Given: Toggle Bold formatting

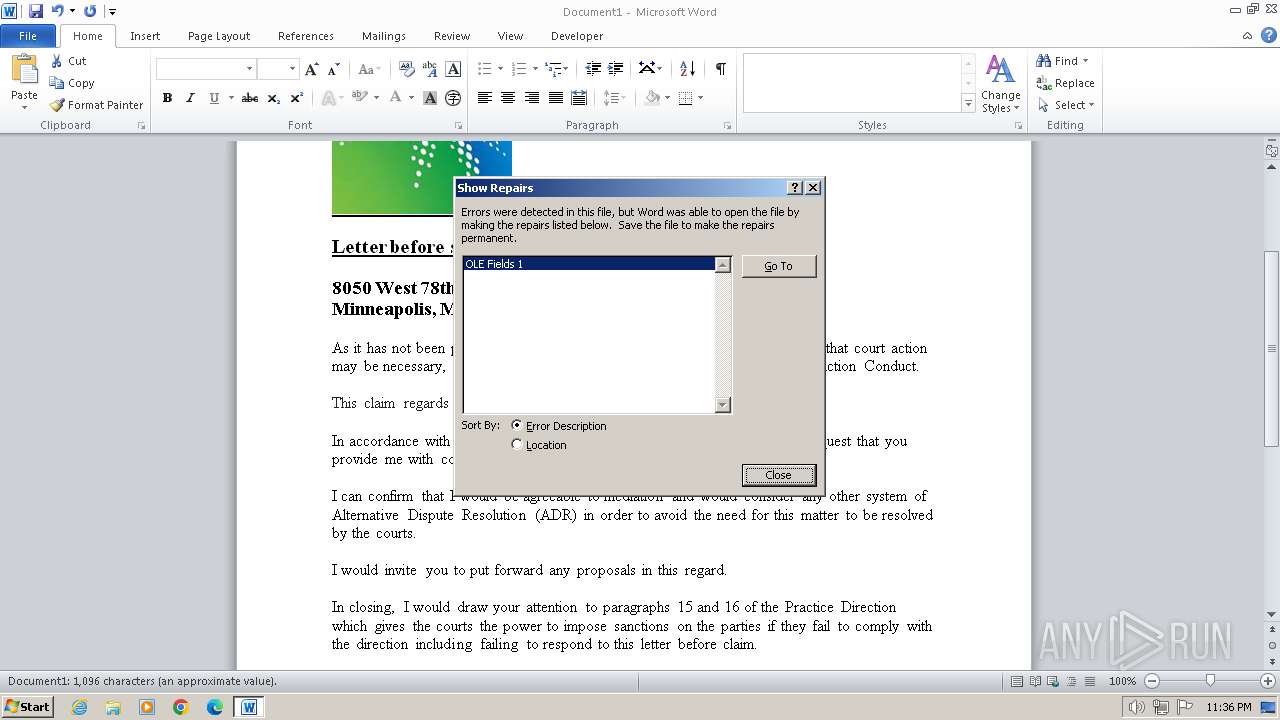Looking at the screenshot, I should coord(167,98).
